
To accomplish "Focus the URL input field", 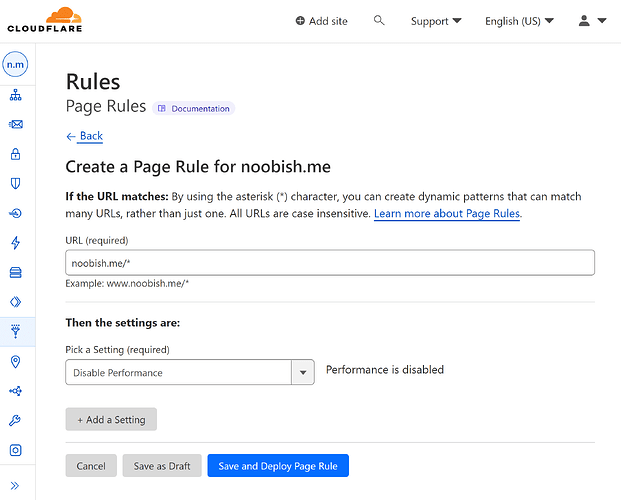I will pos(330,263).
